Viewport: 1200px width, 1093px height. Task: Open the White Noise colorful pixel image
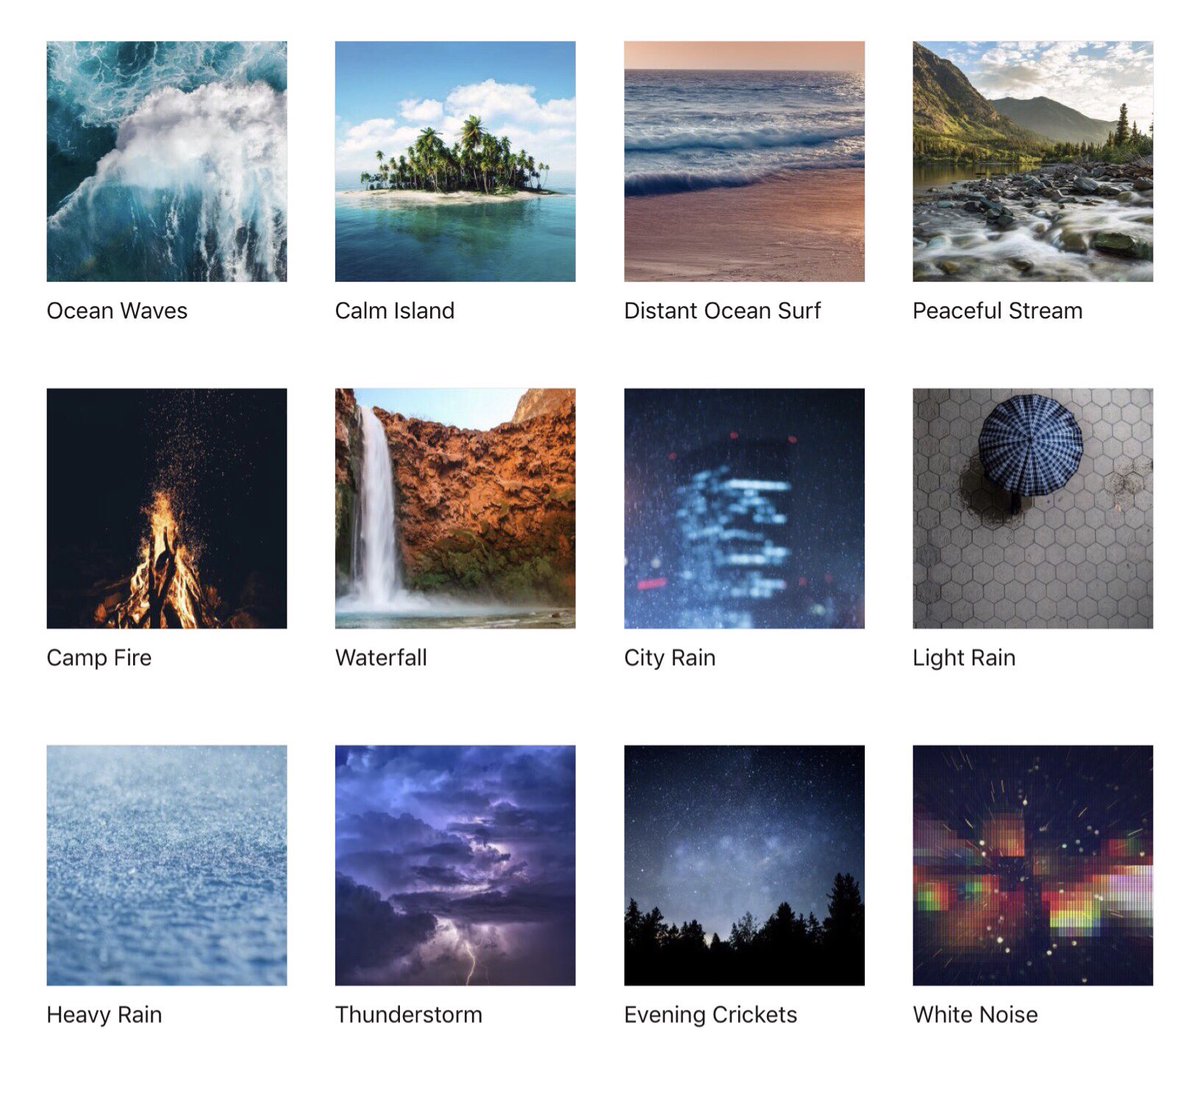[1033, 865]
